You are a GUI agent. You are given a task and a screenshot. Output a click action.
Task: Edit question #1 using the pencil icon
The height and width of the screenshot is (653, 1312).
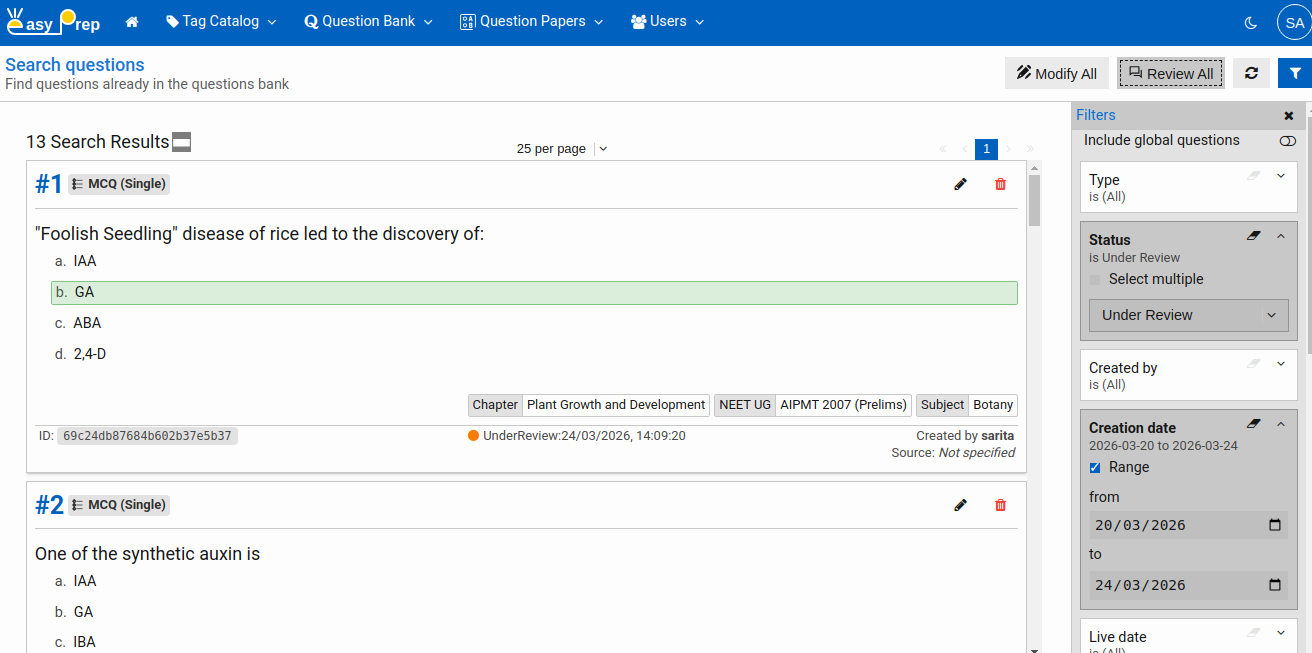960,184
